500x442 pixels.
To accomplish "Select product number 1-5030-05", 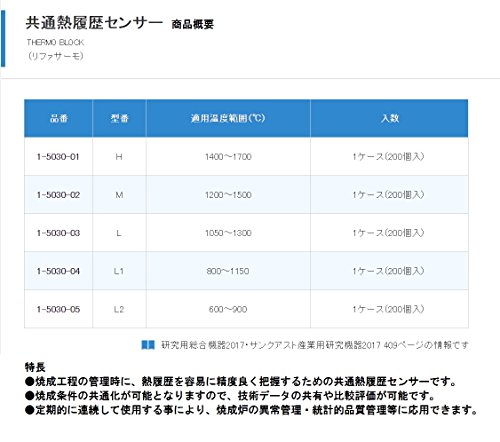I will pos(58,309).
